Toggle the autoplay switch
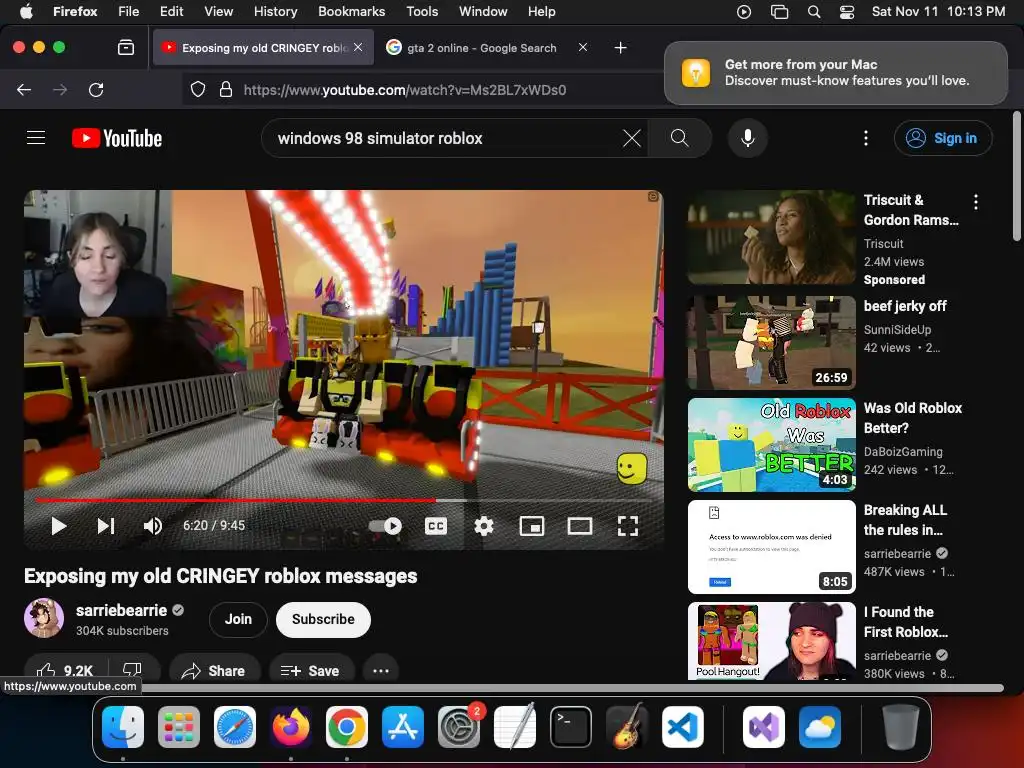The height and width of the screenshot is (768, 1024). tap(385, 526)
